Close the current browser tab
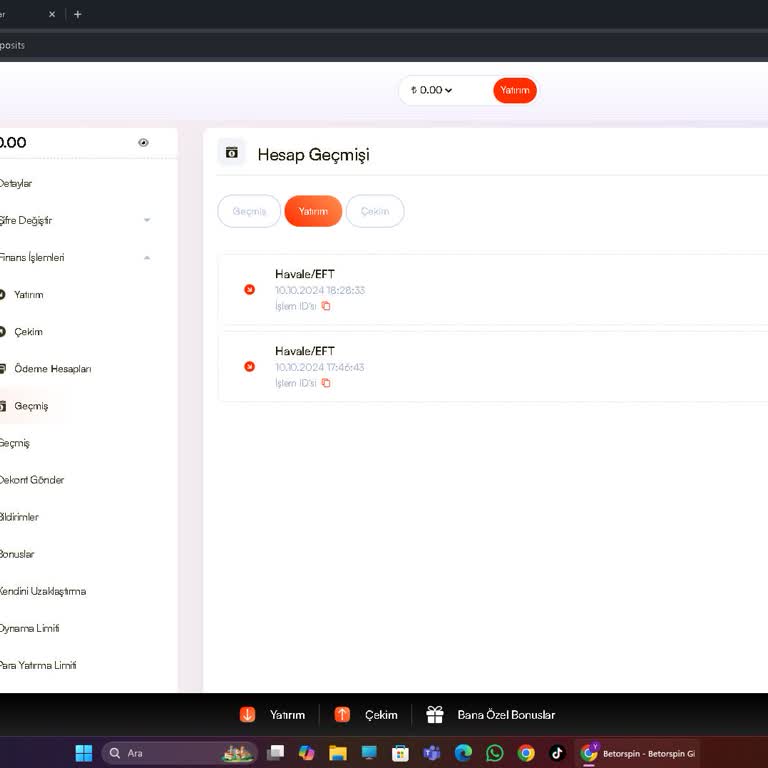 click(52, 15)
